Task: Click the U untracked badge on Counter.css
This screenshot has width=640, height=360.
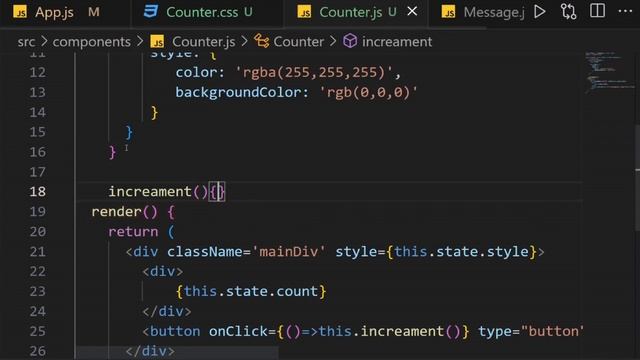Action: 248,12
